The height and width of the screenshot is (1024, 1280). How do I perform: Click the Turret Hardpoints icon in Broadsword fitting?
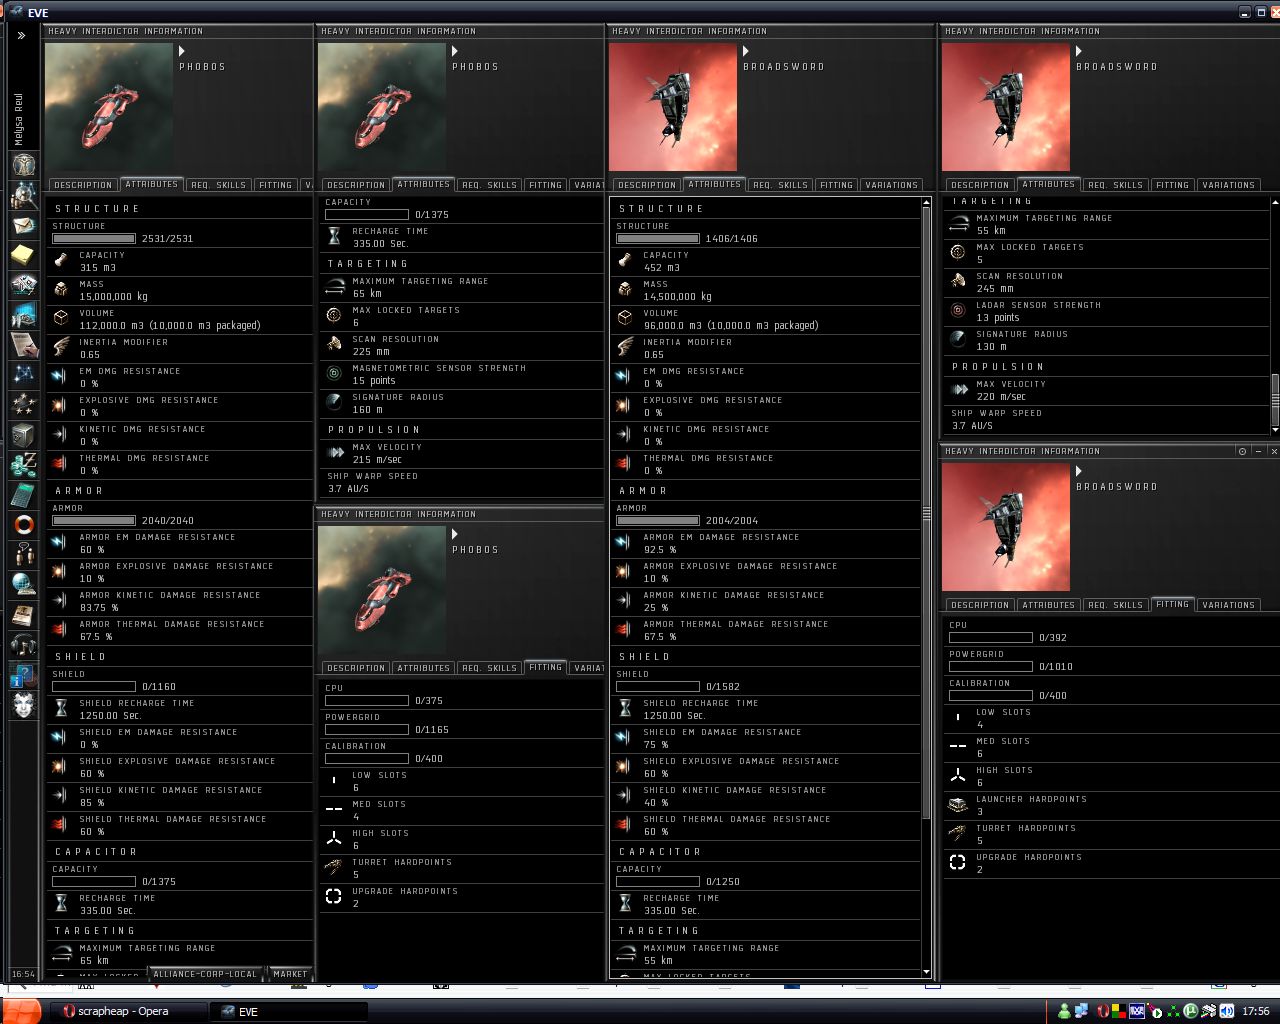[x=958, y=833]
